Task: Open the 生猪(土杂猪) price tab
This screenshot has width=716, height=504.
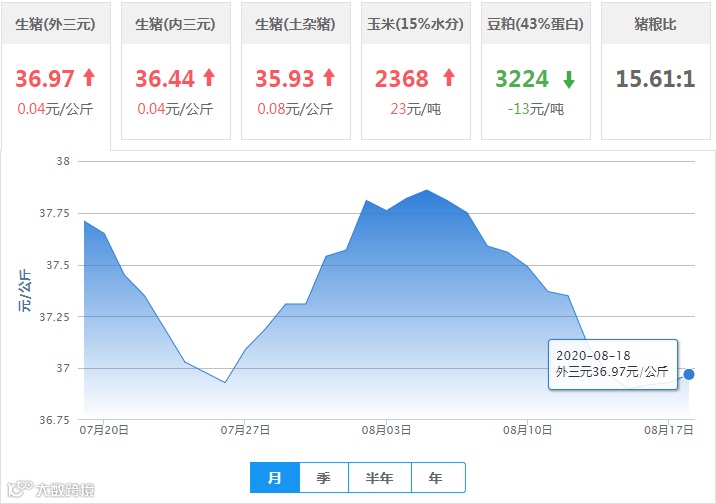Action: coord(295,71)
